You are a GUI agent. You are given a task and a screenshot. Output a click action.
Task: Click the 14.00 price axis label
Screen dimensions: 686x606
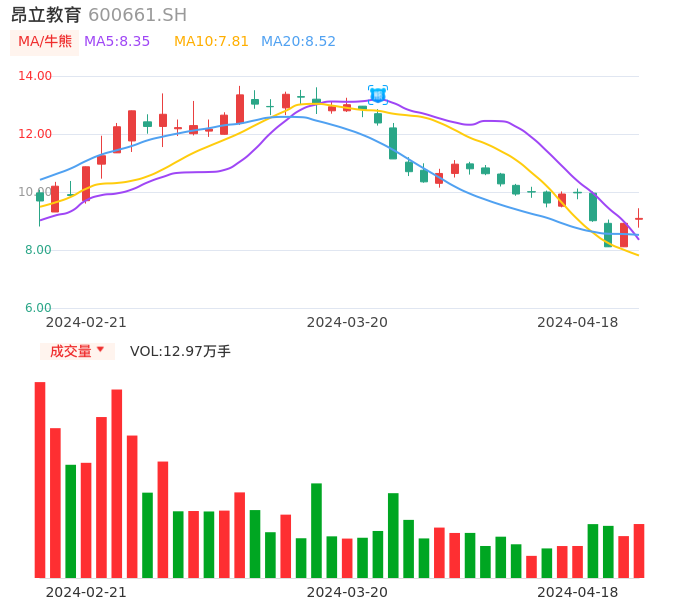click(36, 76)
